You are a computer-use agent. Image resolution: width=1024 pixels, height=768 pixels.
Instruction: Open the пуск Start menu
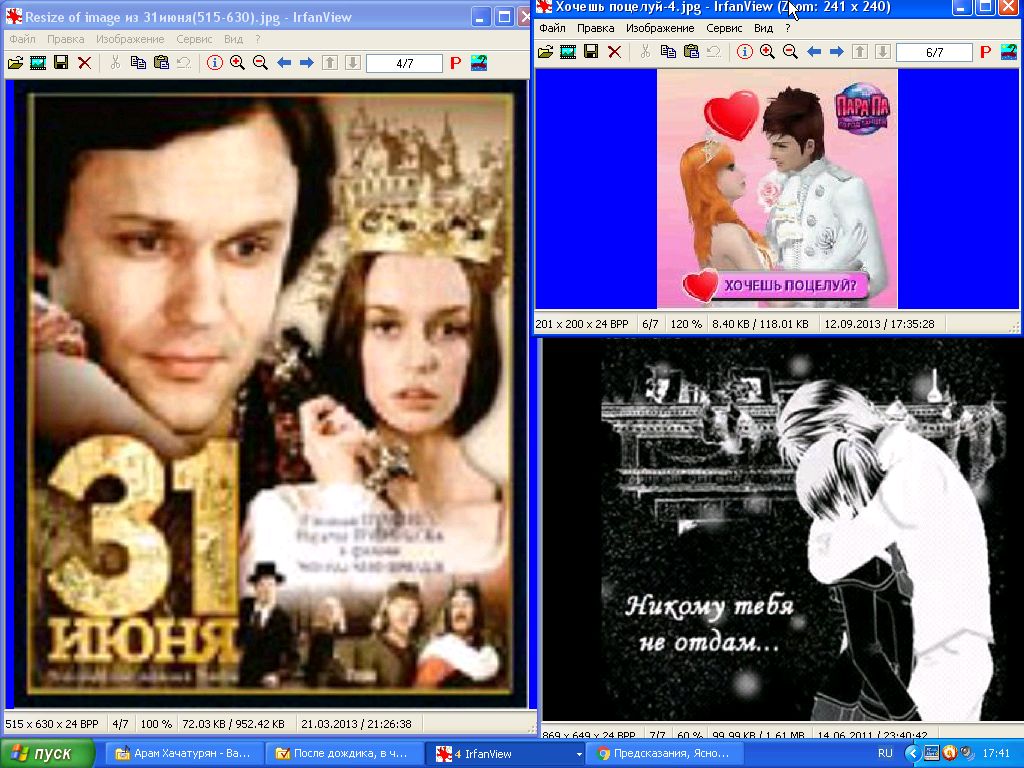pos(48,753)
